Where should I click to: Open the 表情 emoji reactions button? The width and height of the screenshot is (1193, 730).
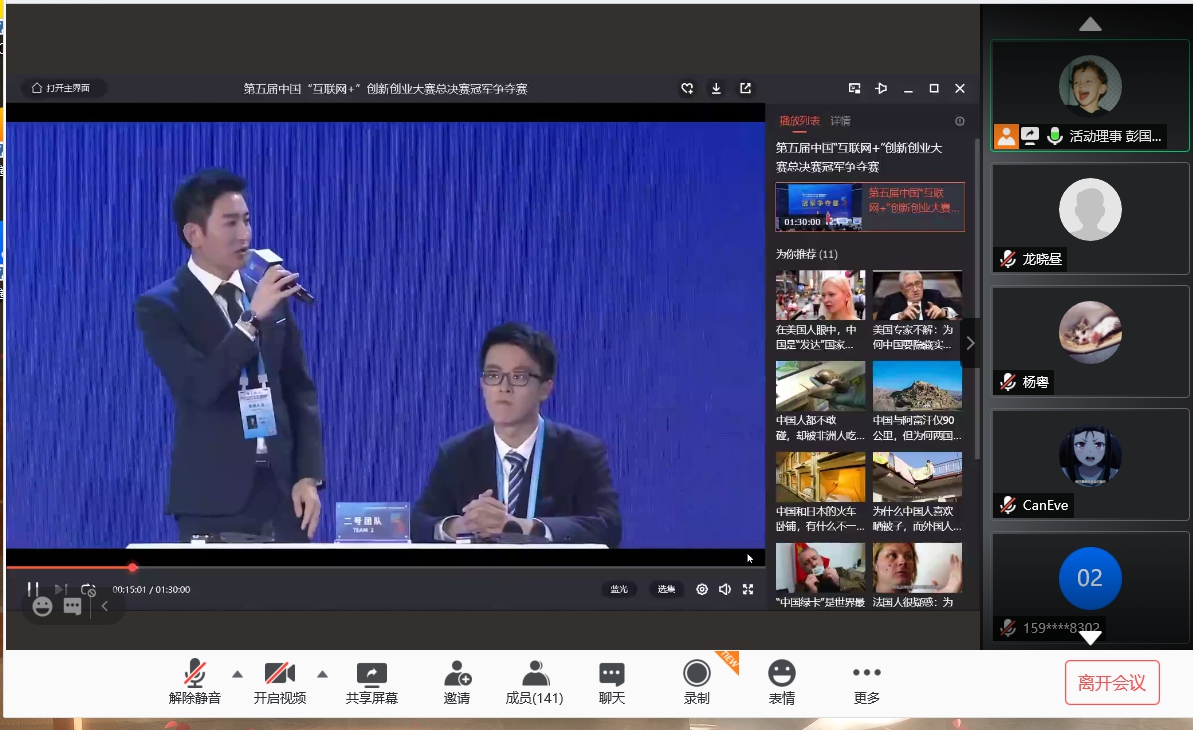click(x=781, y=682)
